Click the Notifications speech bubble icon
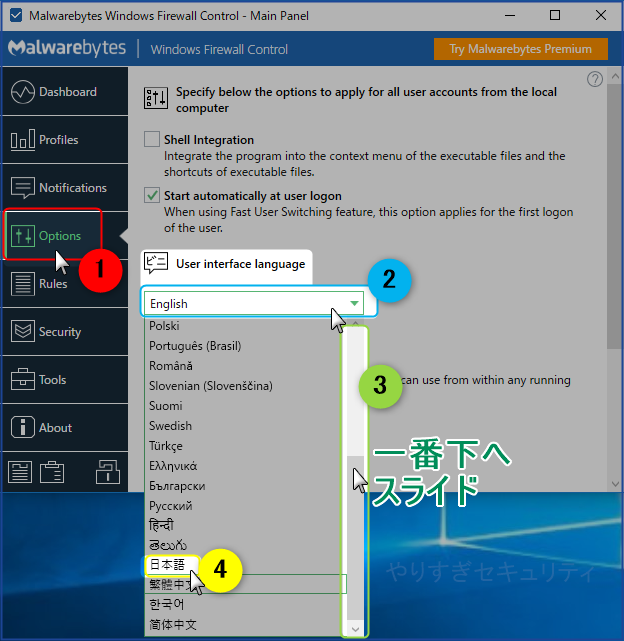This screenshot has height=641, width=624. (22, 188)
